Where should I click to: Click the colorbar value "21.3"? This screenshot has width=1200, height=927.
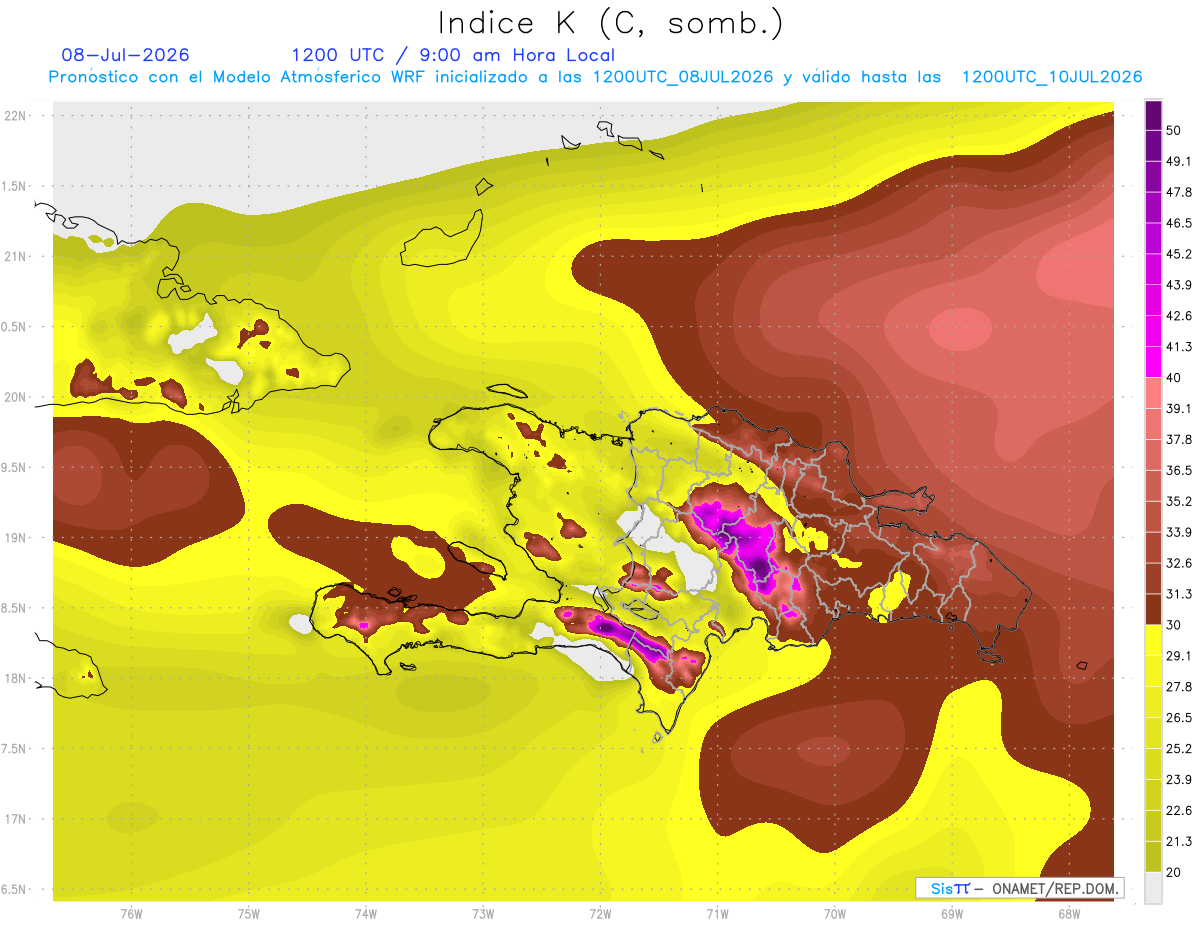pyautogui.click(x=1180, y=841)
